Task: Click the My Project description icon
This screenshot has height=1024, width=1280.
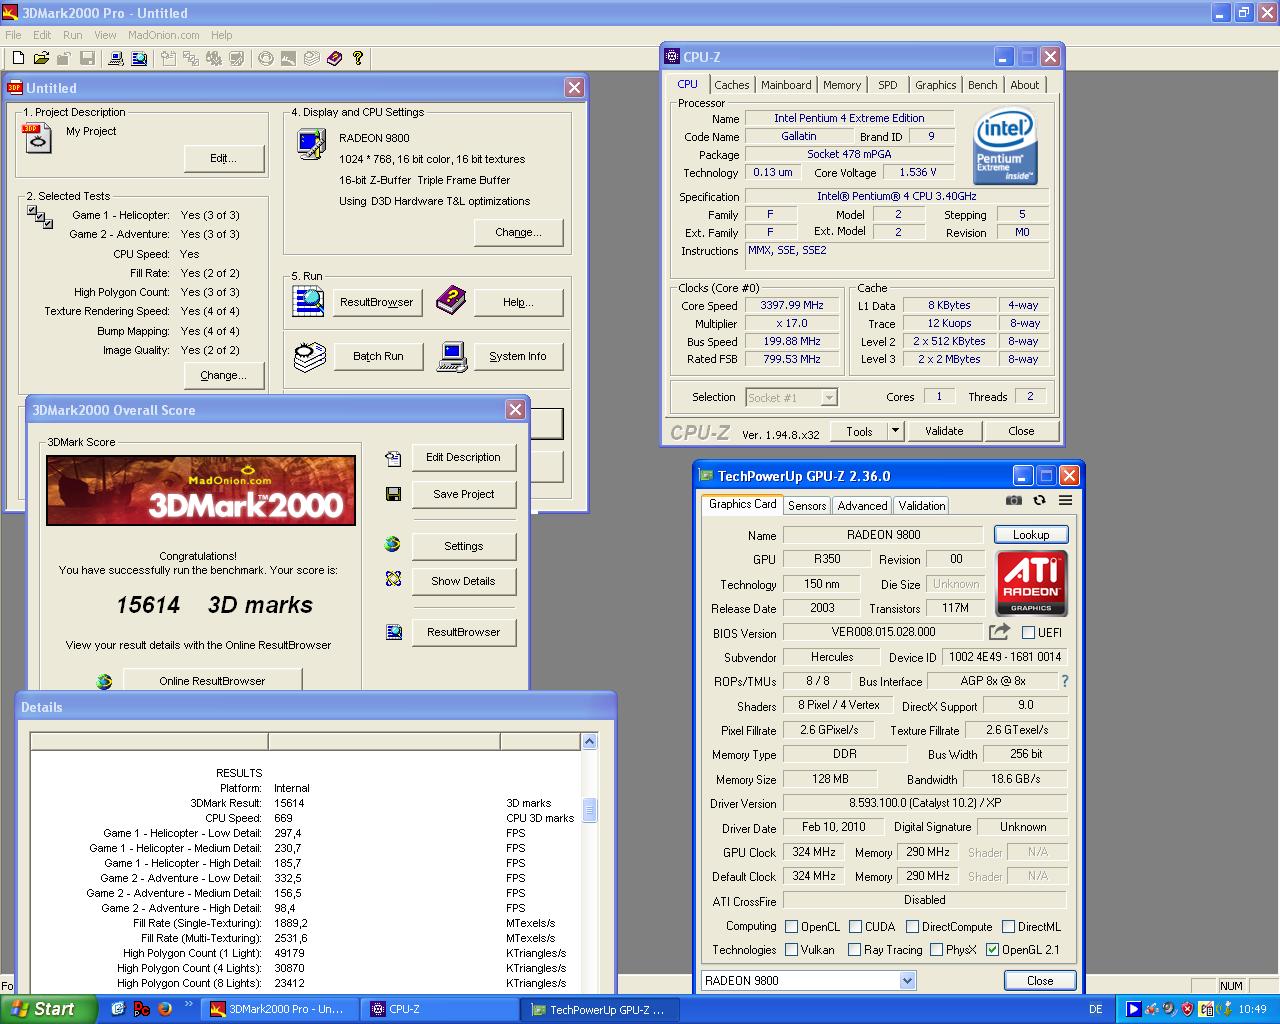Action: pos(37,138)
